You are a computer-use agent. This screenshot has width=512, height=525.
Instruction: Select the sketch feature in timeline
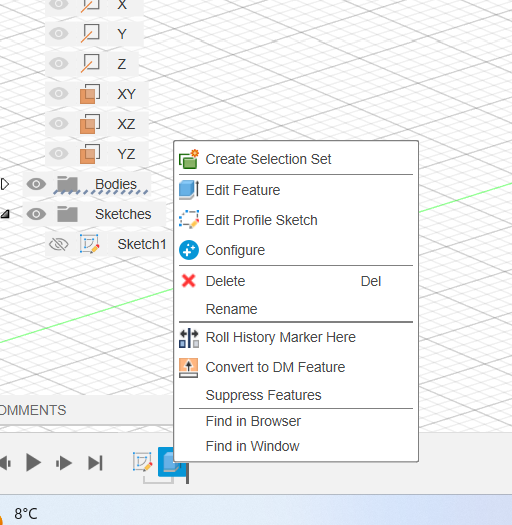coord(143,462)
